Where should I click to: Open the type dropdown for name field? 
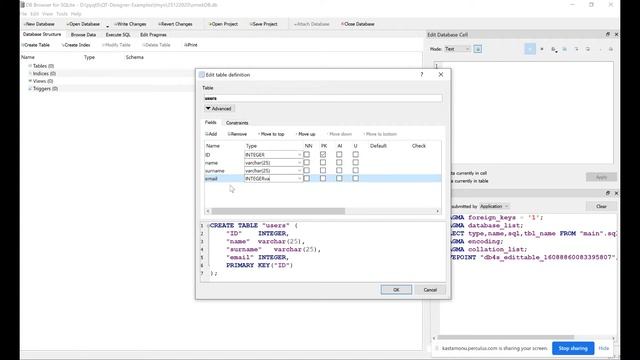[x=299, y=162]
